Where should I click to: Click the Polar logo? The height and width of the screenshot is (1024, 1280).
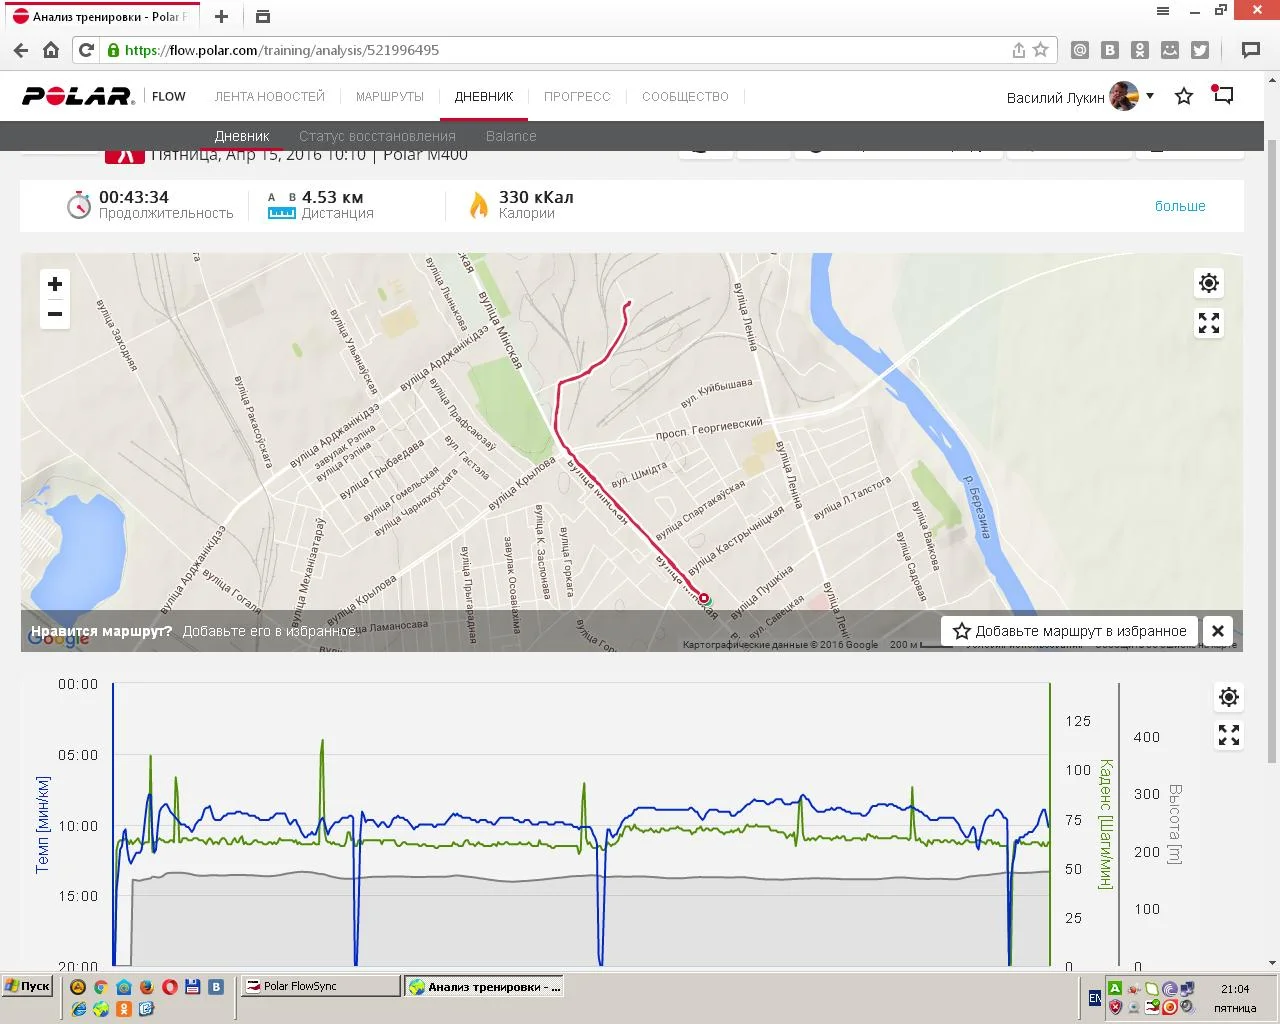click(78, 96)
